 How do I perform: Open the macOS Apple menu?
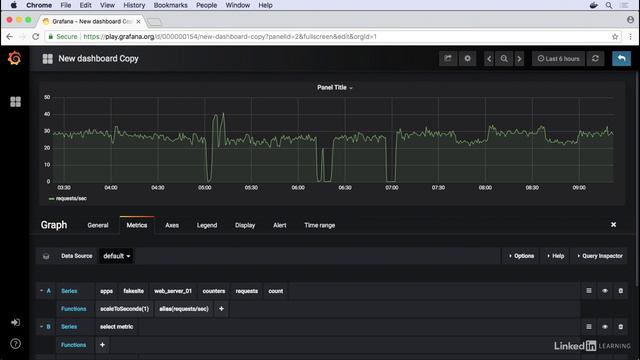13,5
